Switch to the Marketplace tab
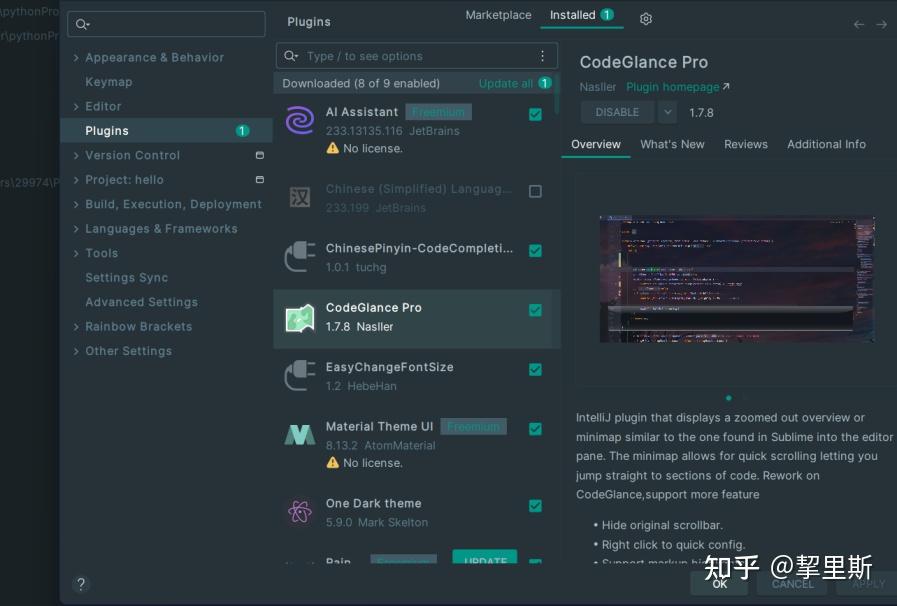Image resolution: width=897 pixels, height=606 pixels. 497,15
